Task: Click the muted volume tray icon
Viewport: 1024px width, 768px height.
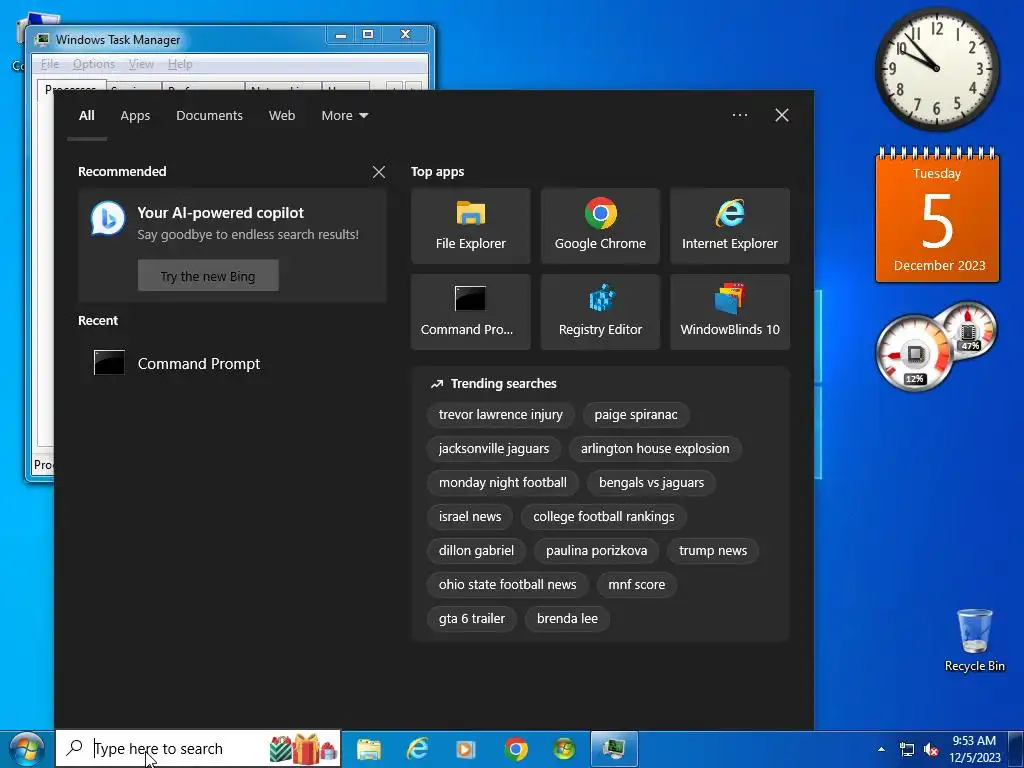Action: (931, 749)
